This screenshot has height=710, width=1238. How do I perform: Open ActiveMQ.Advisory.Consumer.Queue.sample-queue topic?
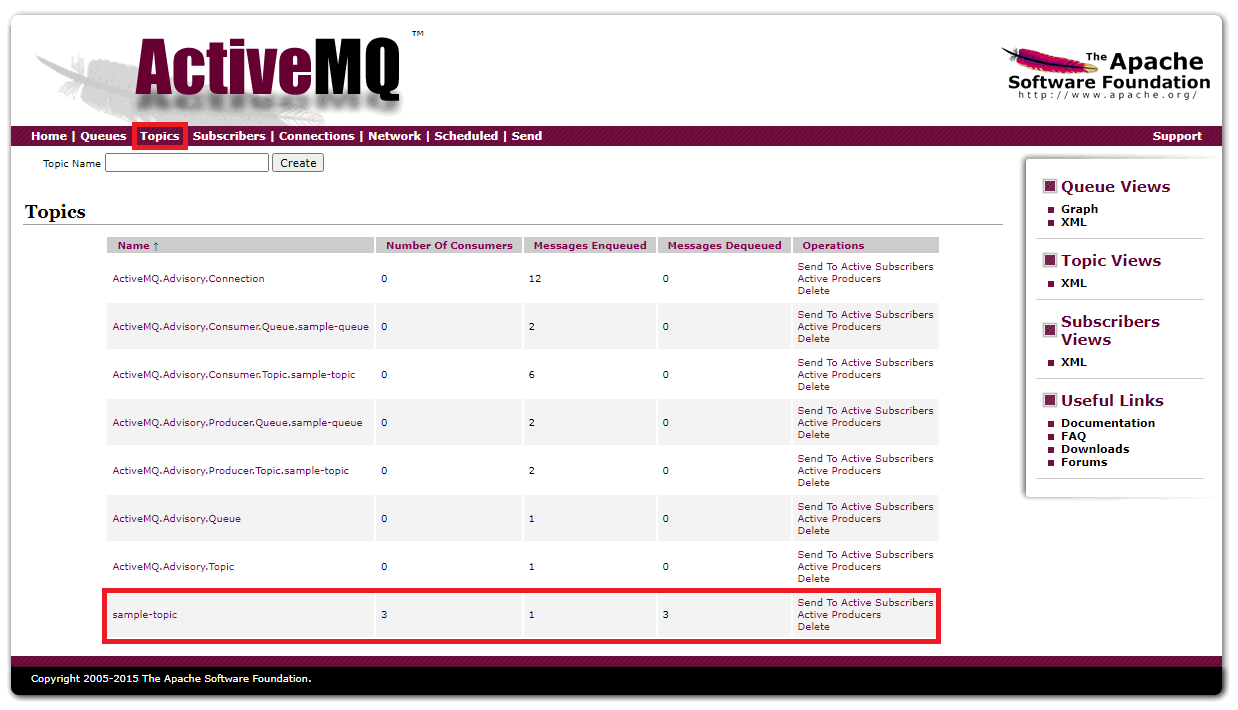(x=240, y=327)
